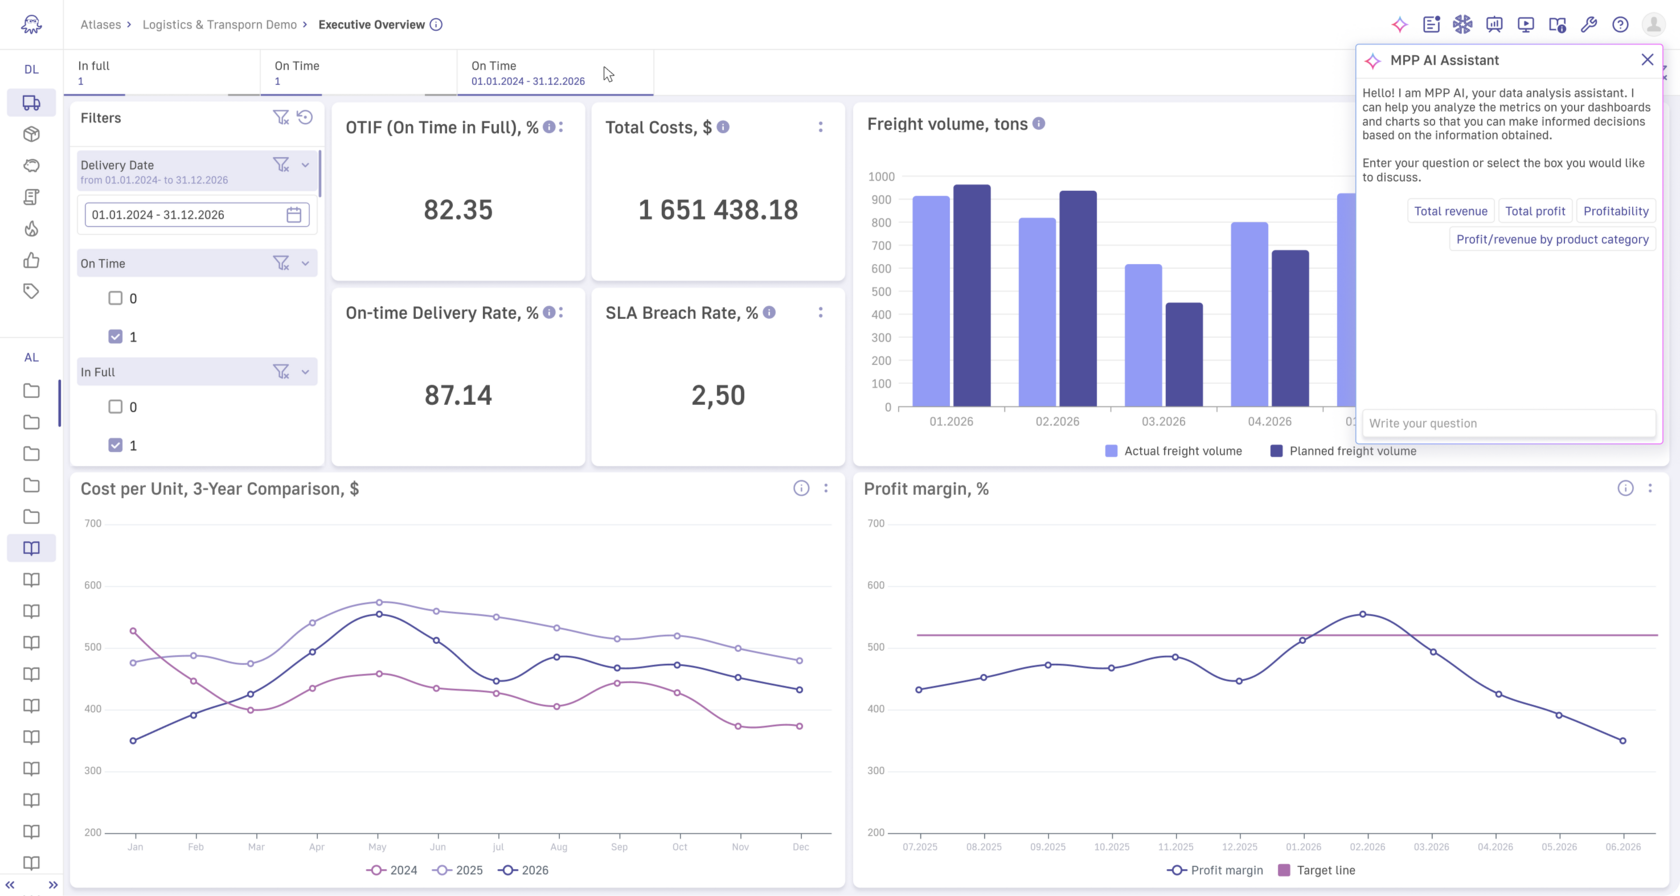Open the wrench settings tool

click(1588, 24)
